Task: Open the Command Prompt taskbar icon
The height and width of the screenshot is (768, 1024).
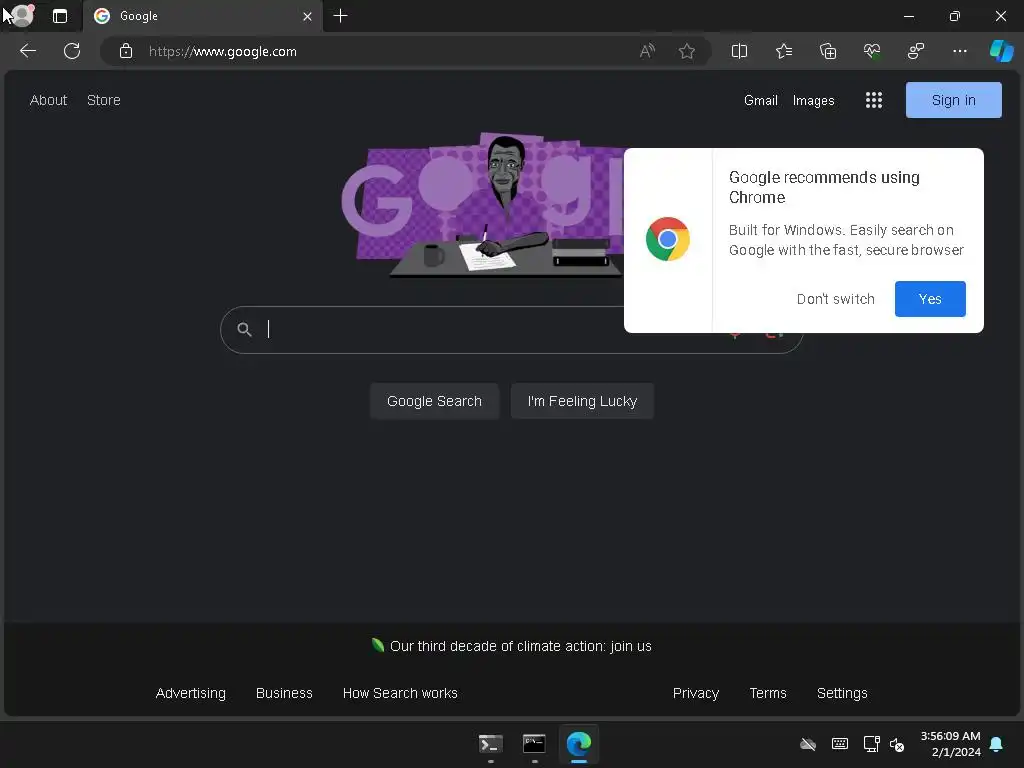Action: [534, 744]
